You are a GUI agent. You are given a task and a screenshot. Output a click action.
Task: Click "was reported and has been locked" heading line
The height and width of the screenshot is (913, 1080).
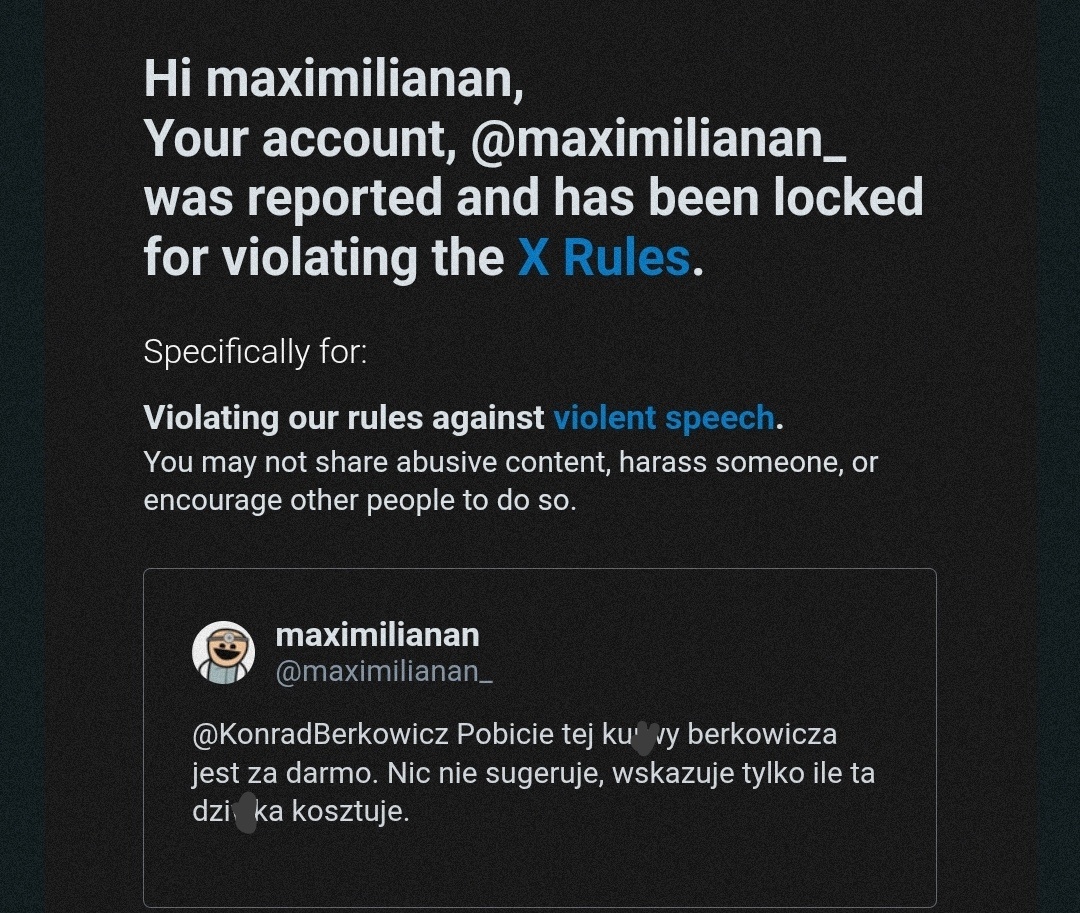coord(533,197)
